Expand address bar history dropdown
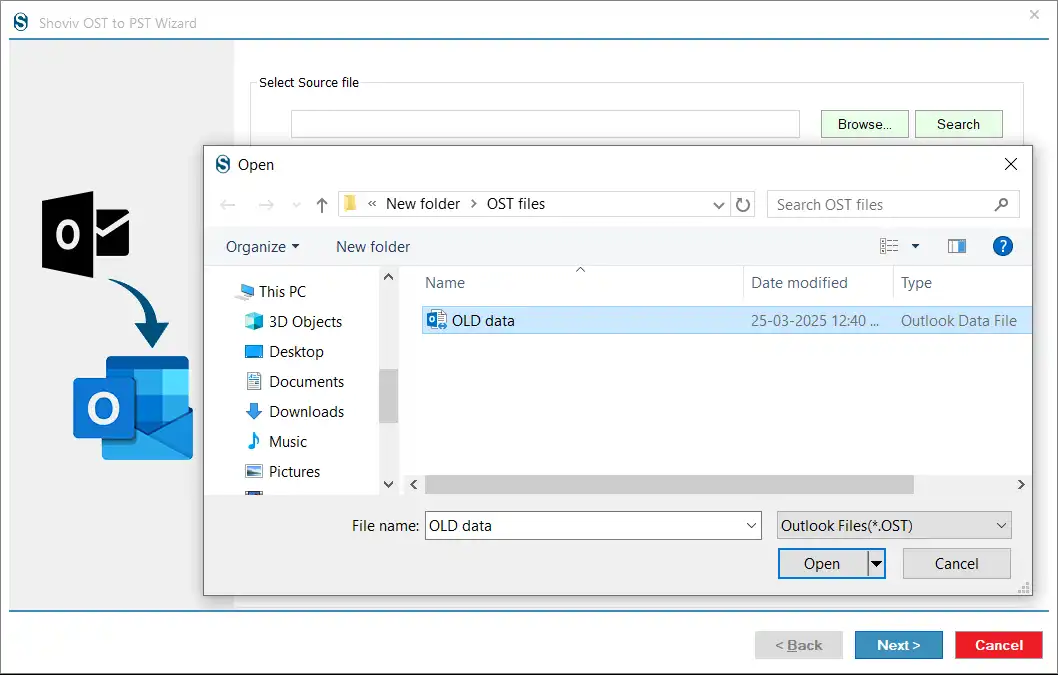 tap(719, 205)
